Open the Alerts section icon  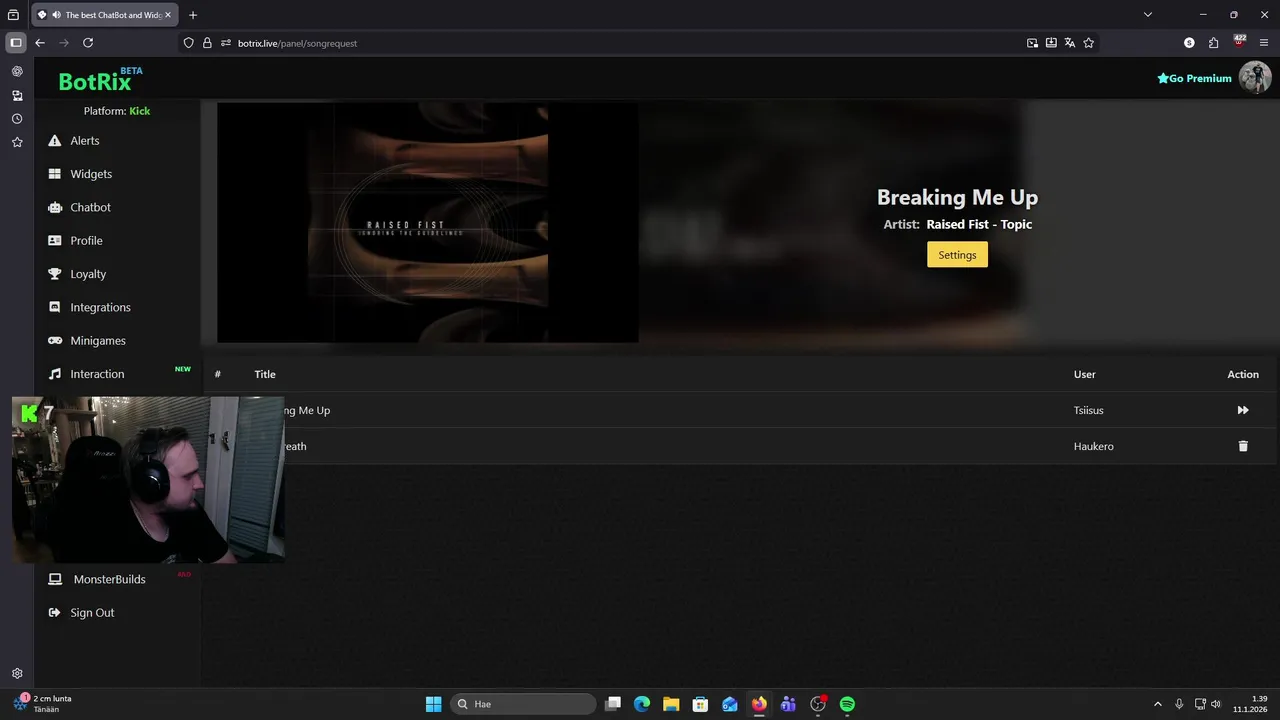coord(54,141)
